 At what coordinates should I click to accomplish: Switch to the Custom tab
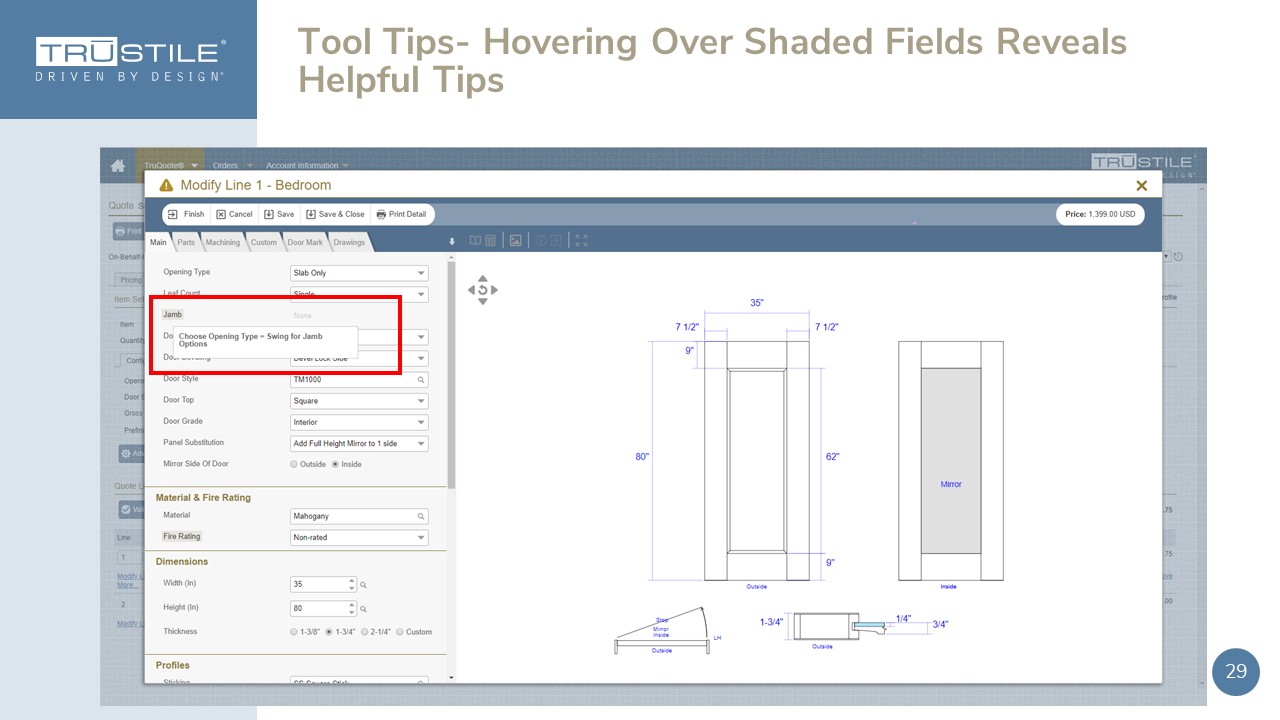[264, 242]
